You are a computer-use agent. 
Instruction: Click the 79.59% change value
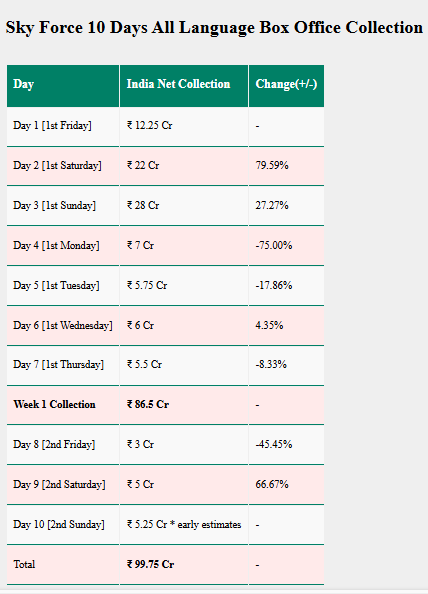pos(272,166)
